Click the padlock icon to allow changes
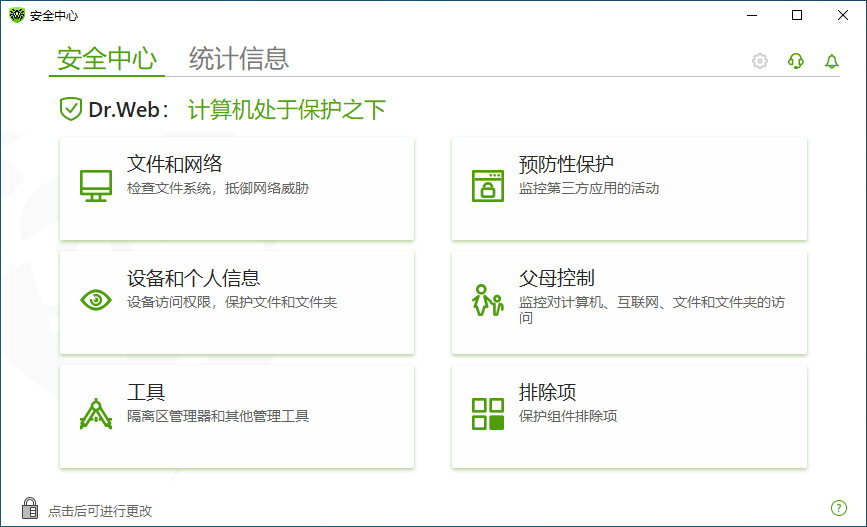 [30, 508]
